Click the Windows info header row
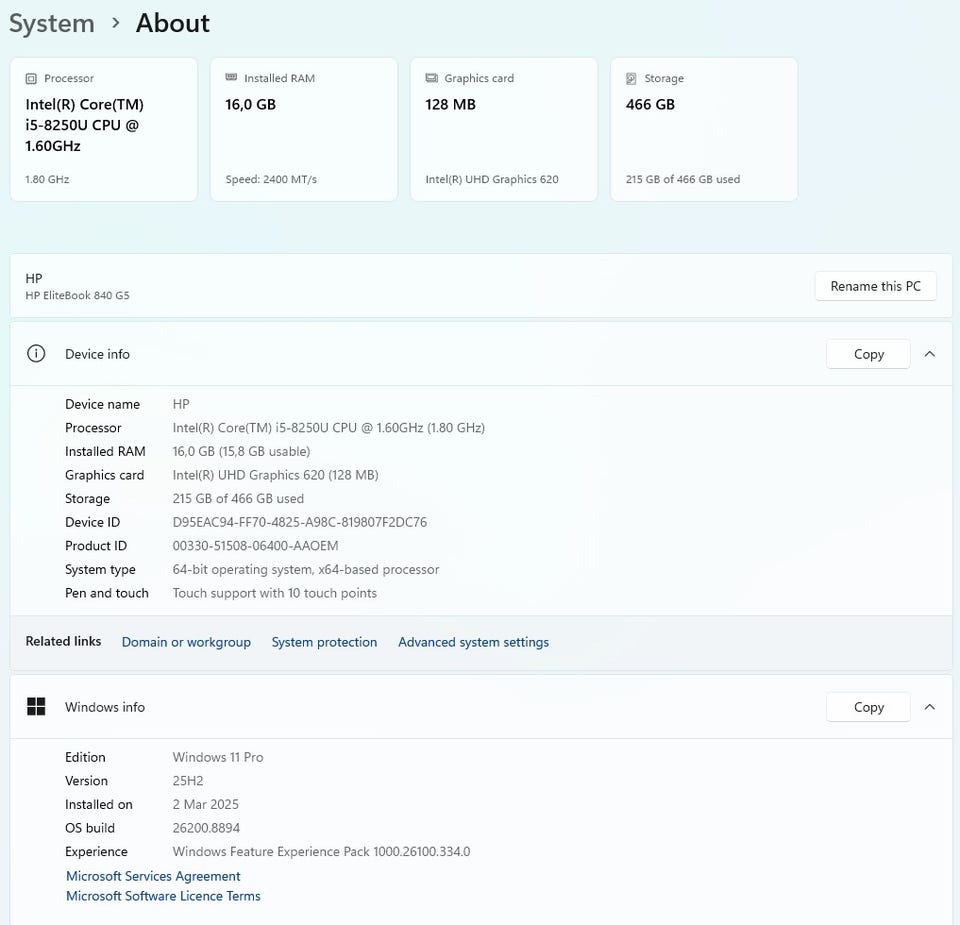This screenshot has width=960, height=925. click(481, 707)
